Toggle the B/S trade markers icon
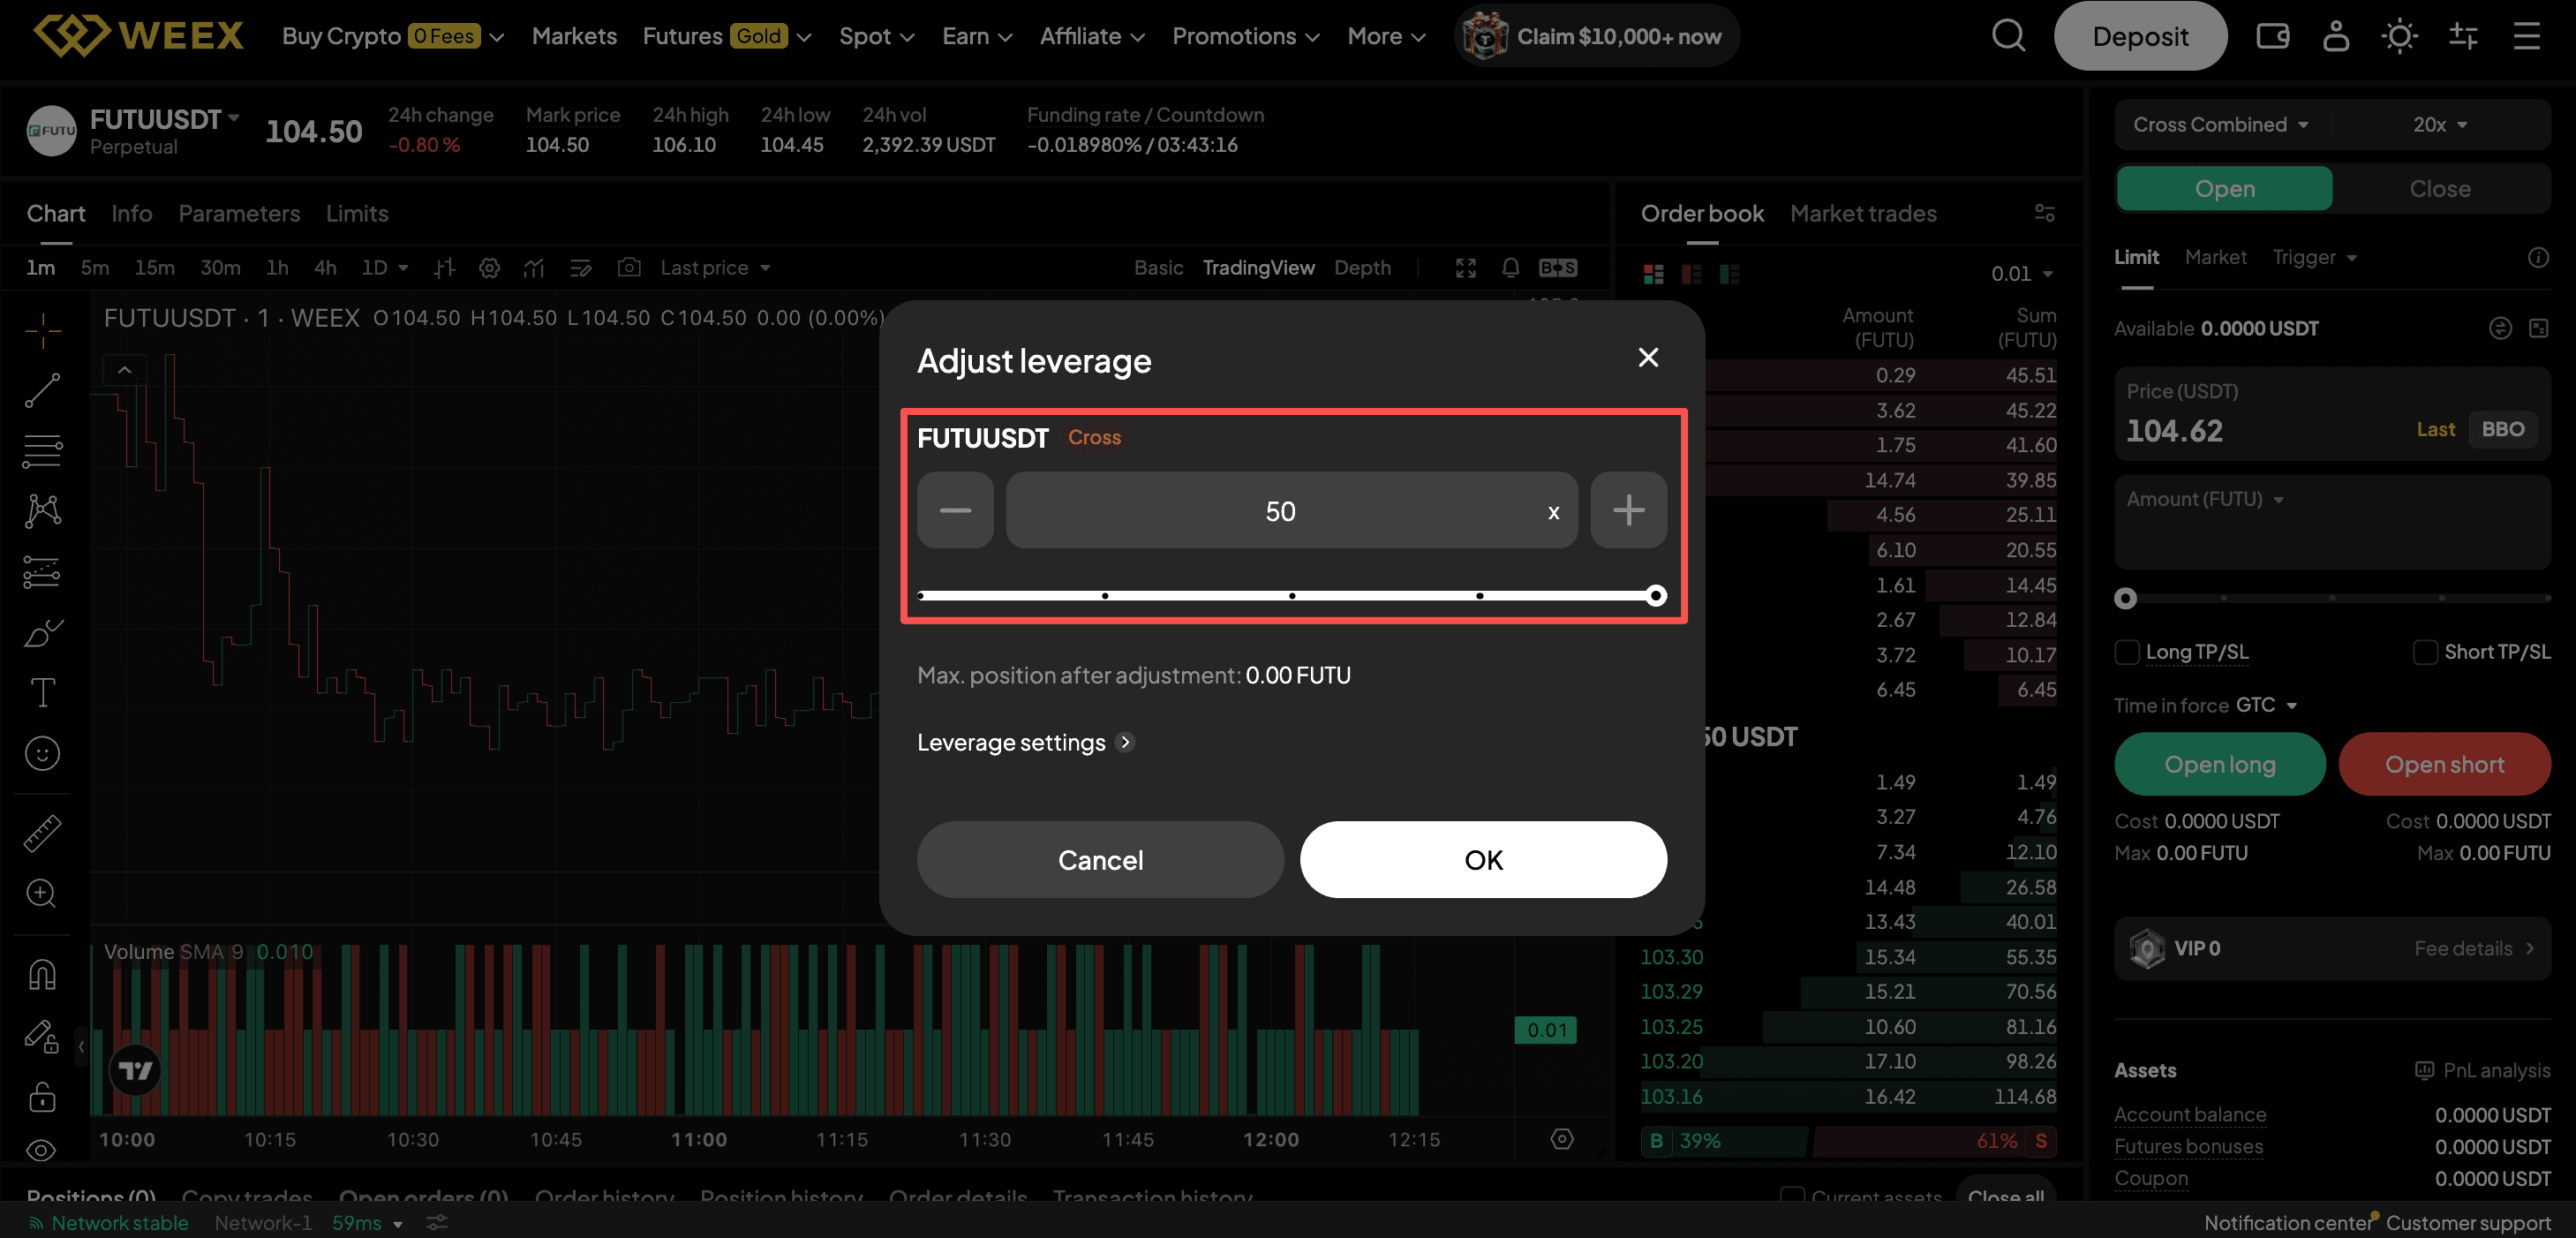 (x=1558, y=268)
